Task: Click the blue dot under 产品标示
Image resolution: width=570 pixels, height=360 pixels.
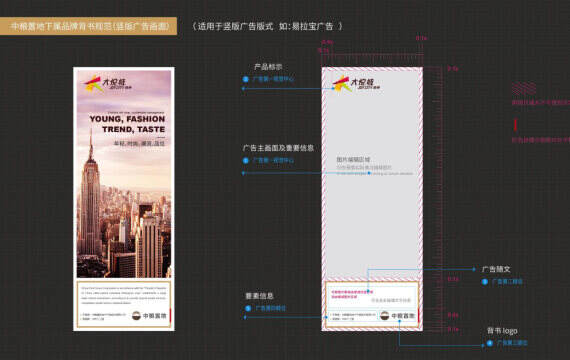Action: point(246,79)
